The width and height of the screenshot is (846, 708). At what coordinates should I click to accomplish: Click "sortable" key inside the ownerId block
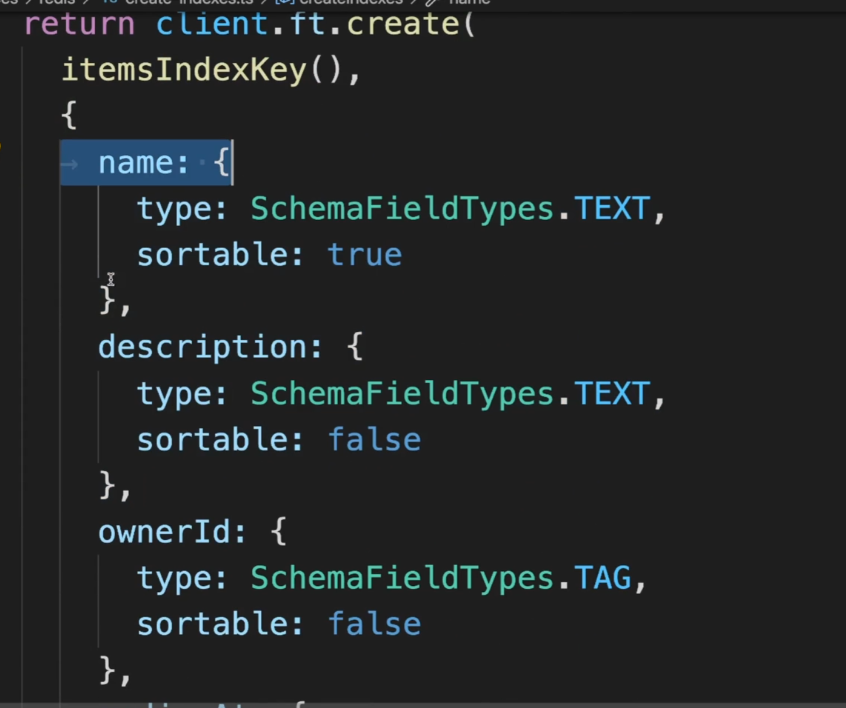tap(213, 624)
